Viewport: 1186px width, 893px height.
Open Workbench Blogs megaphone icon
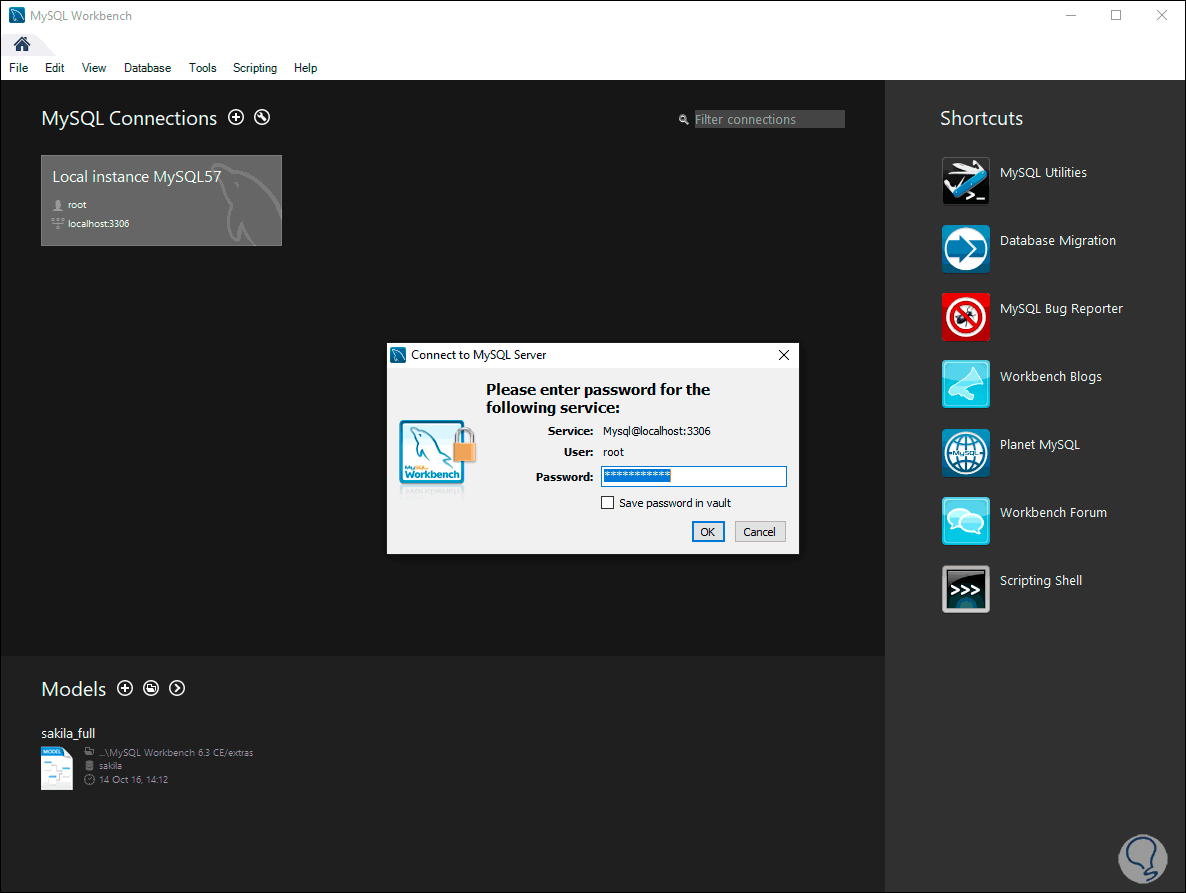point(965,384)
